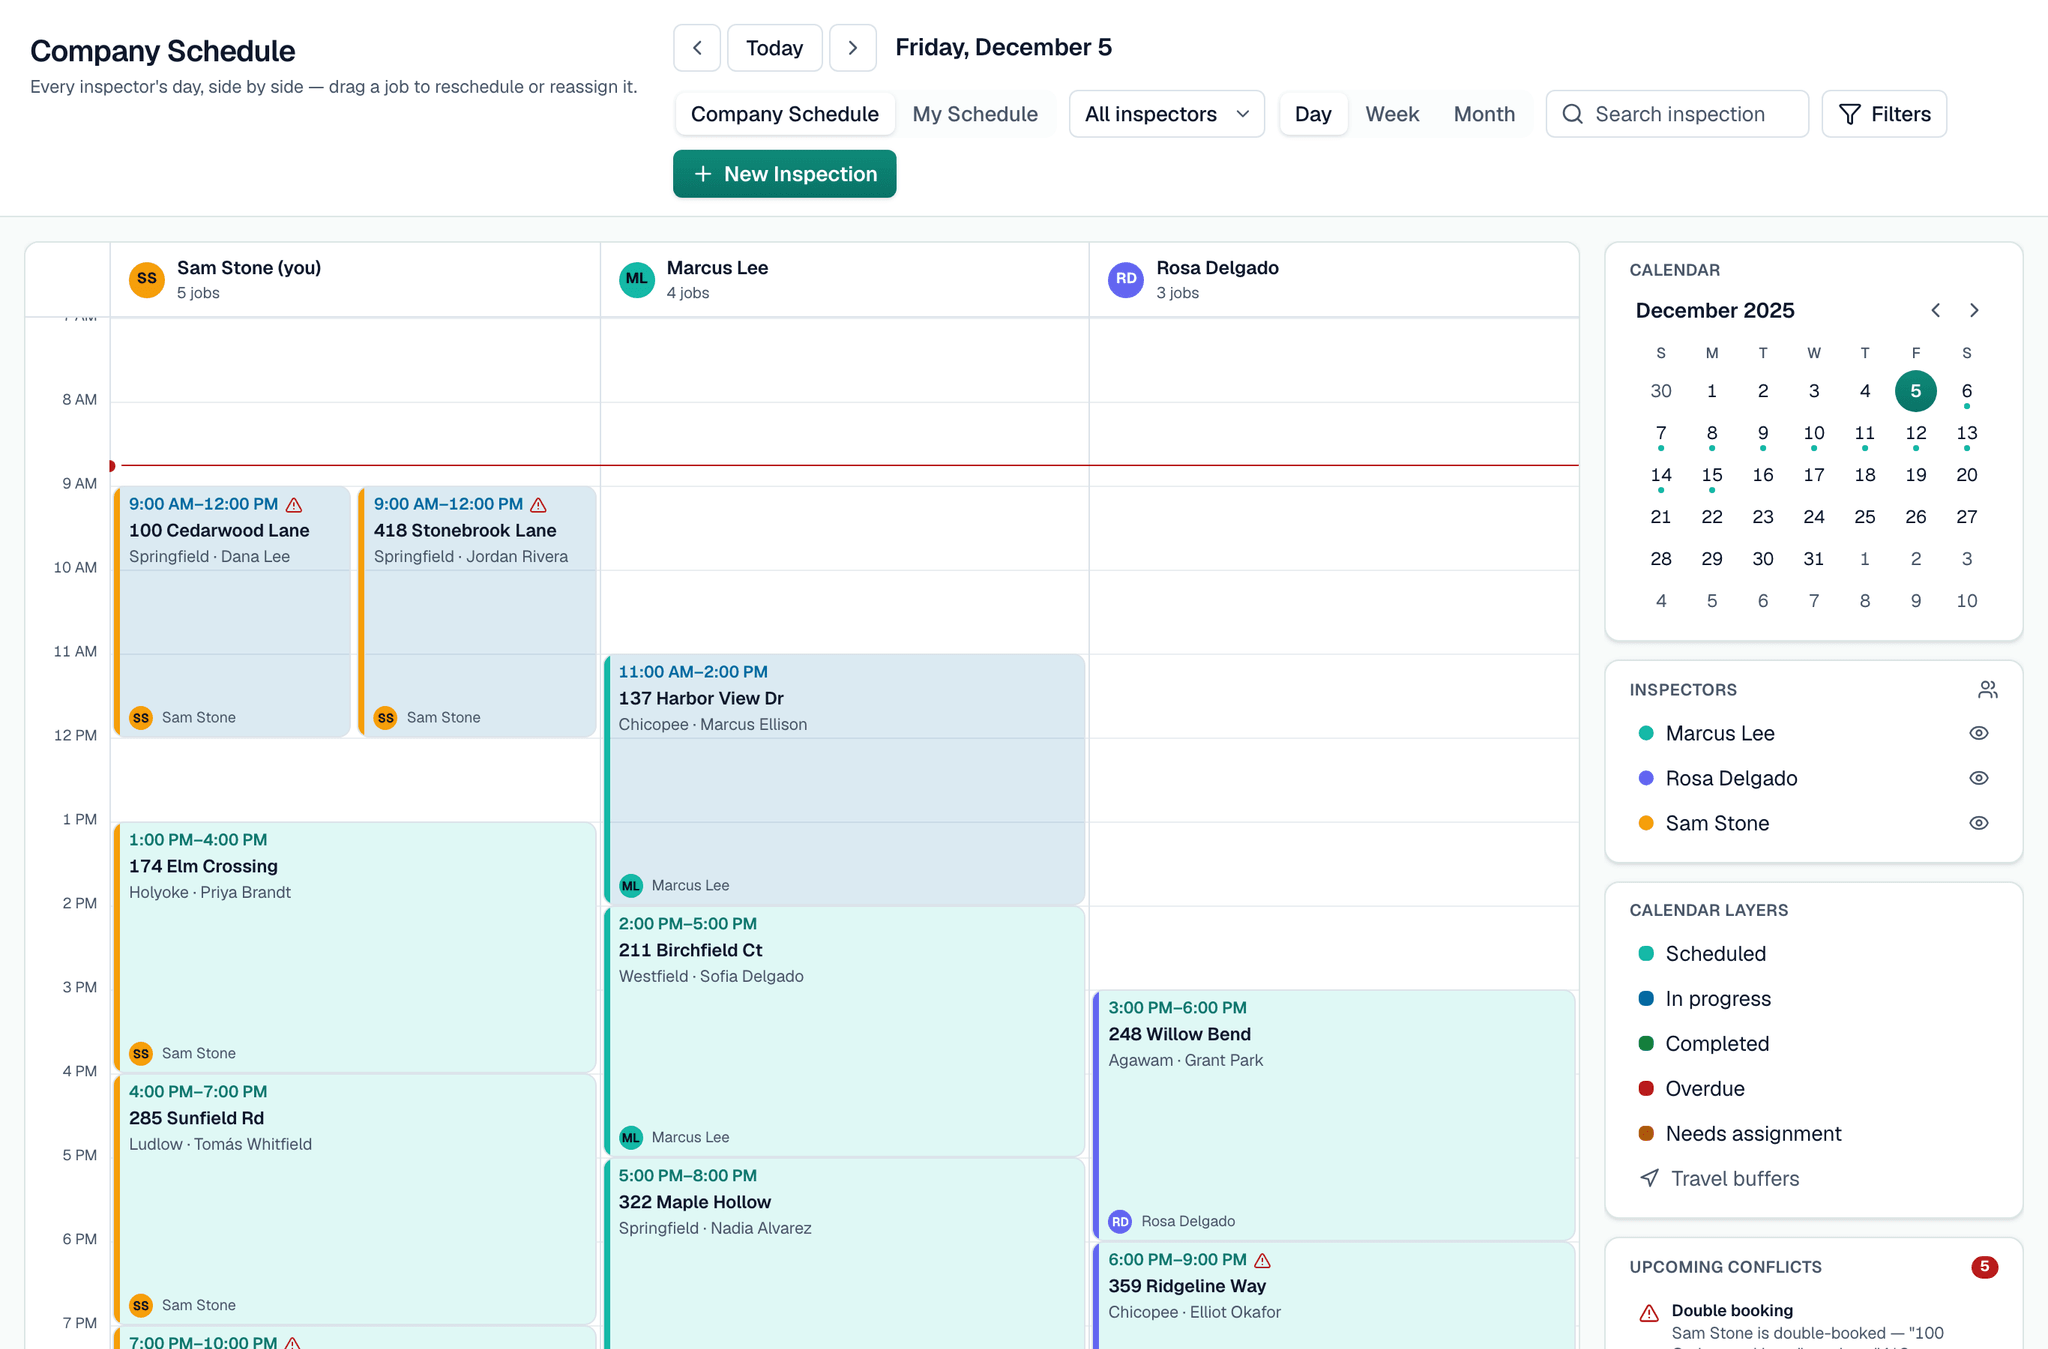Open 322 Maple Hollow inspection

point(845,1254)
